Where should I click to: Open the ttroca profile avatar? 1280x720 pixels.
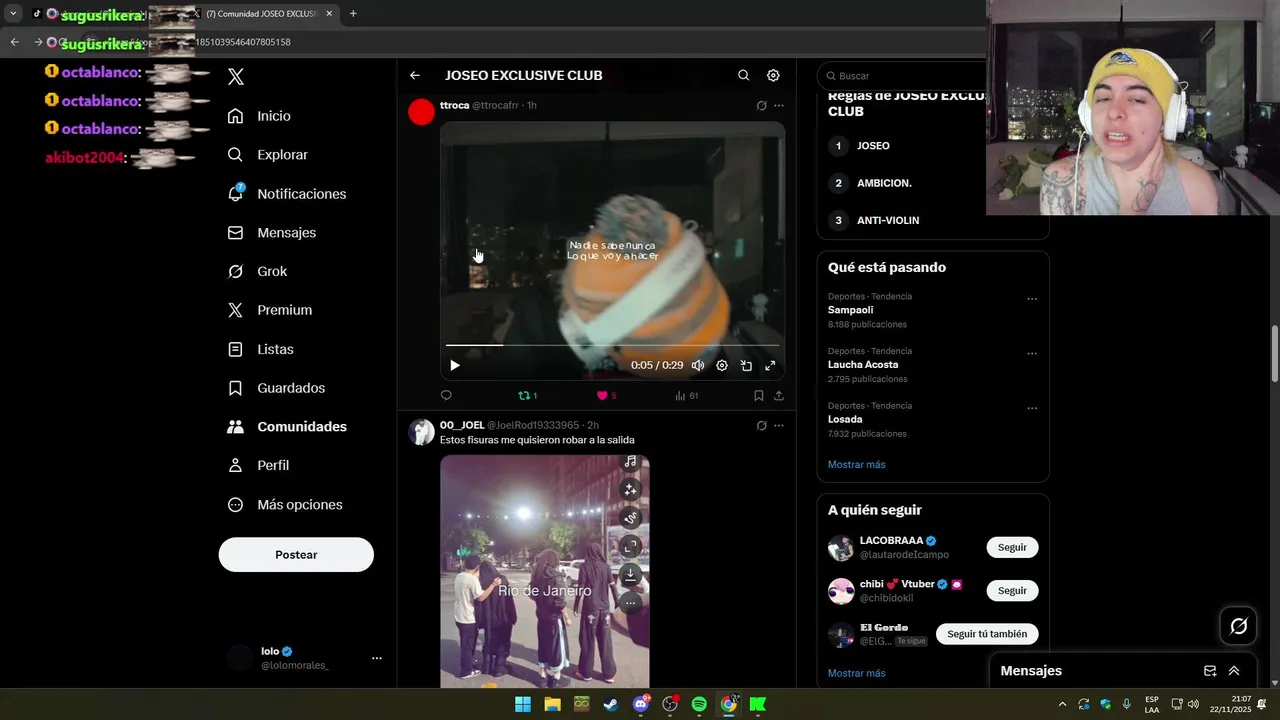tap(421, 112)
